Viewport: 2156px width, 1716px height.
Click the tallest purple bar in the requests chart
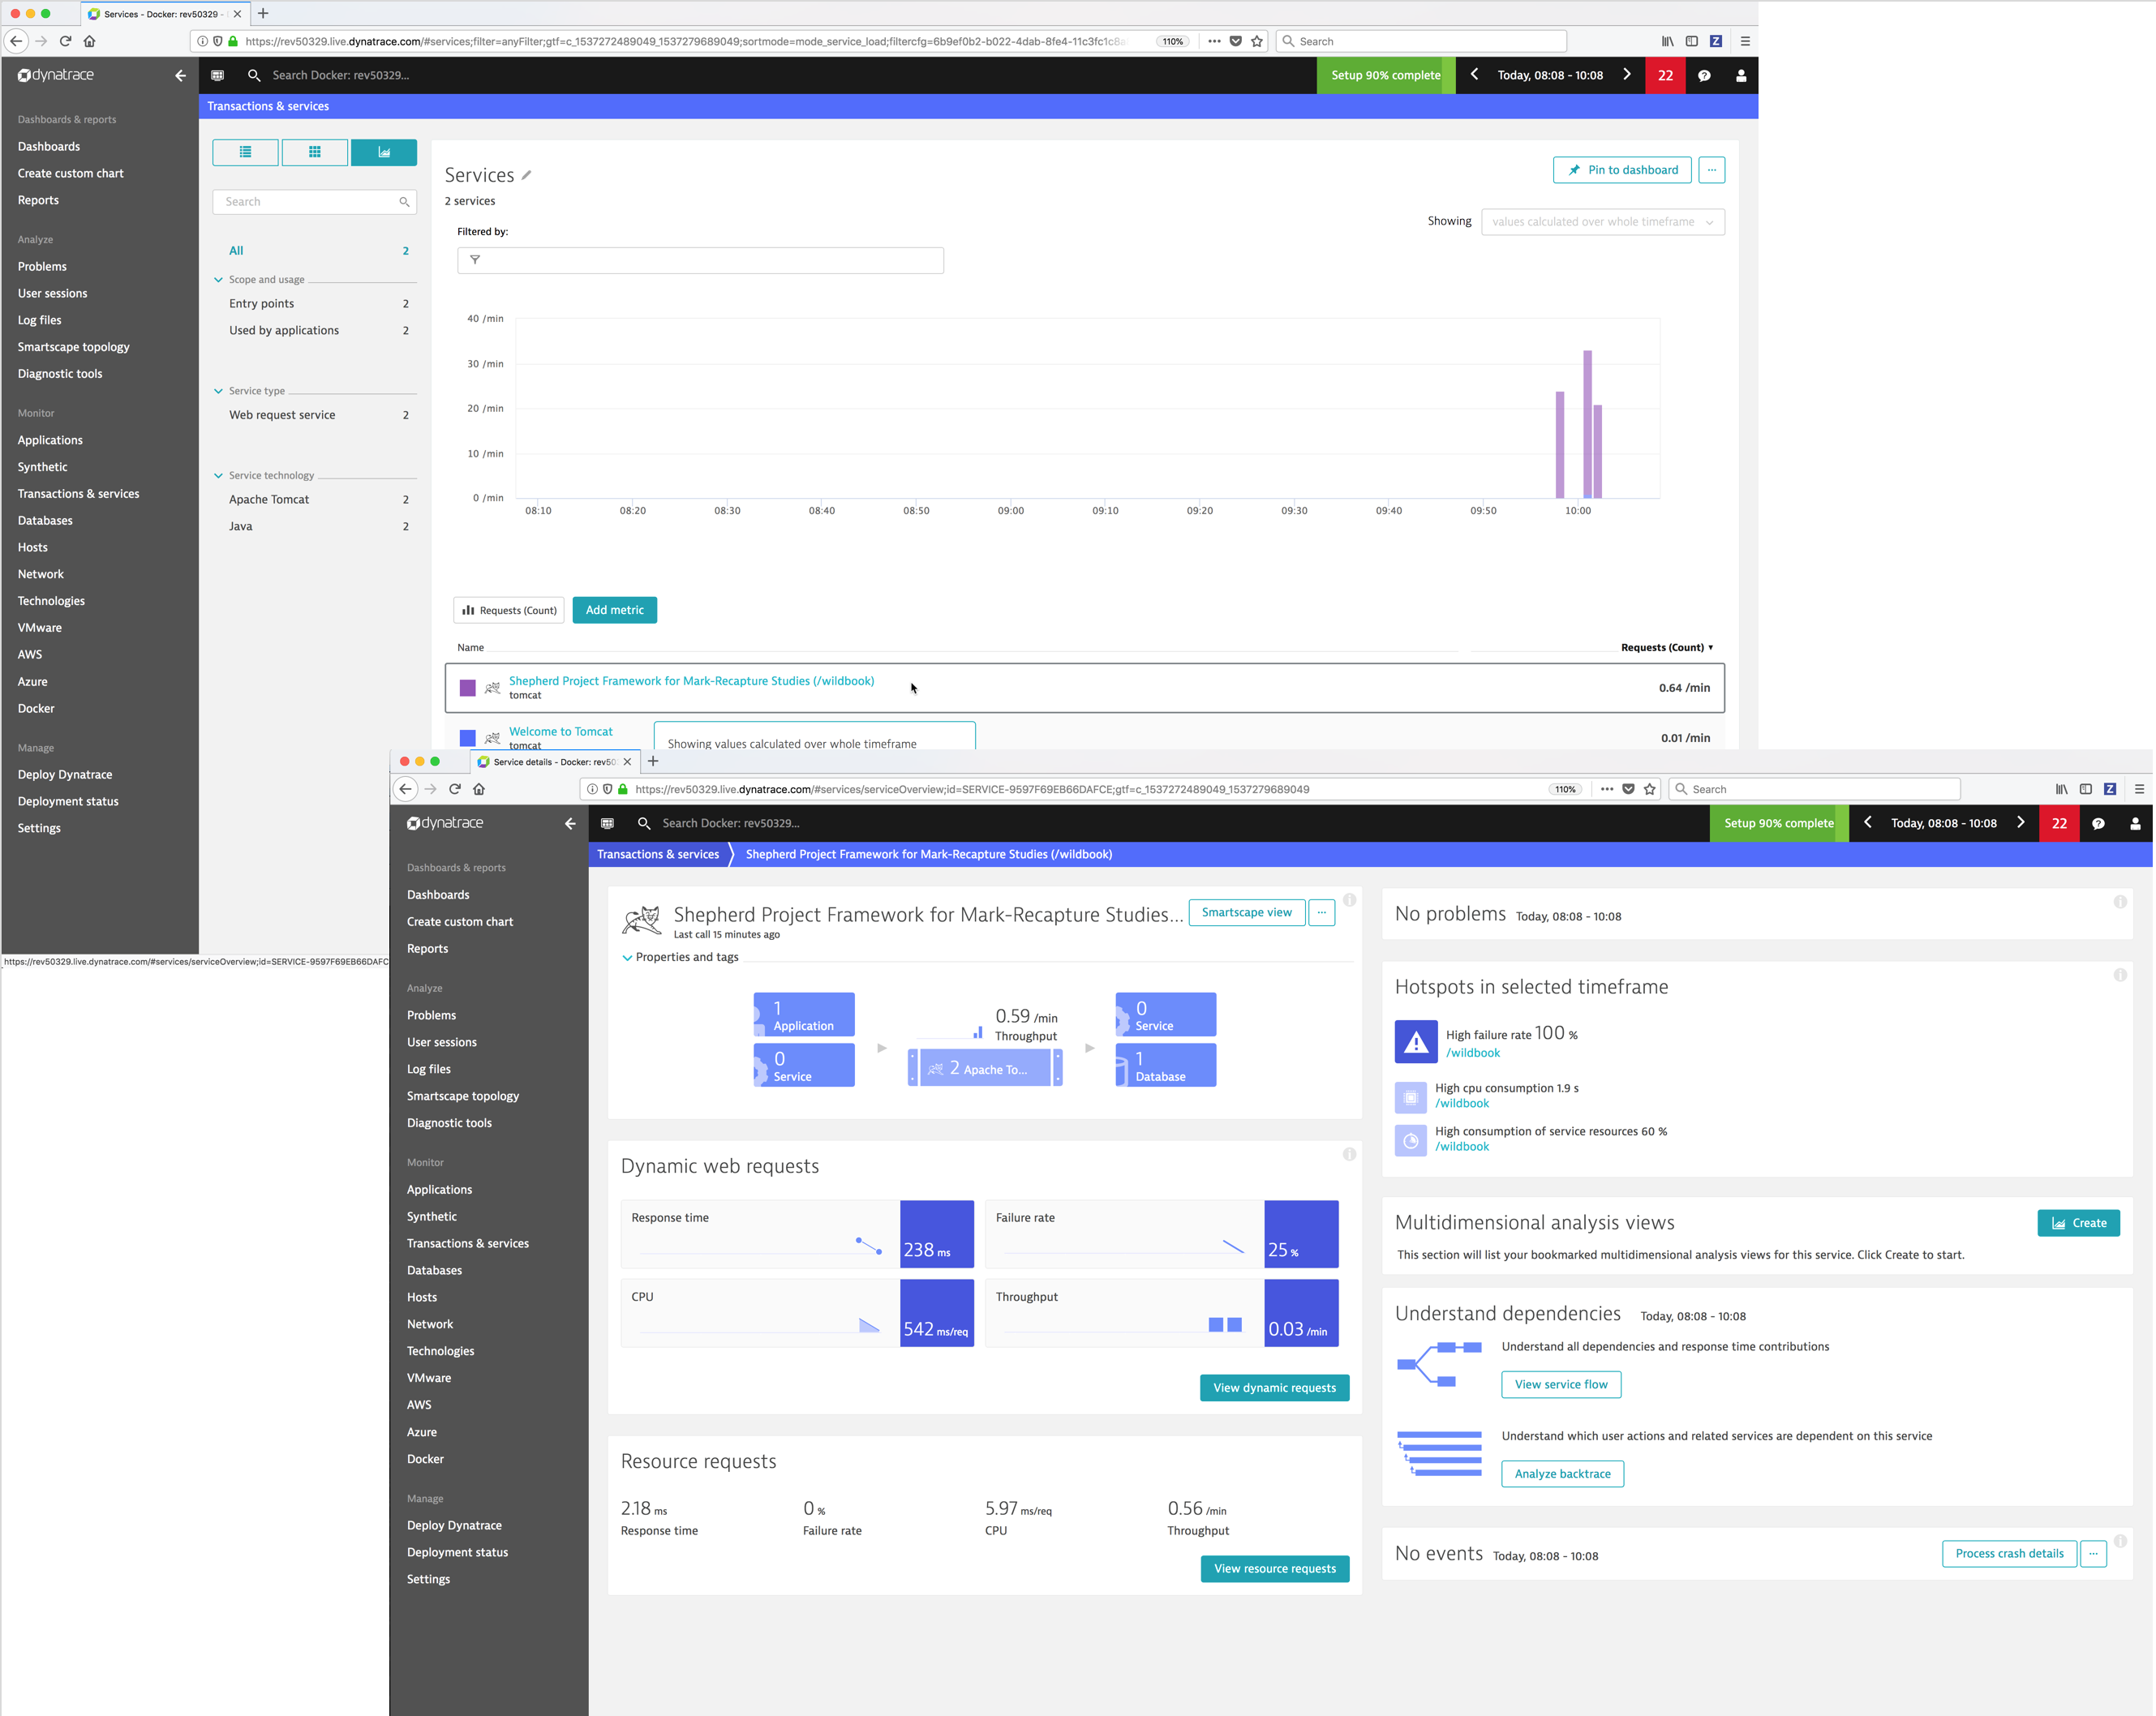(1587, 424)
